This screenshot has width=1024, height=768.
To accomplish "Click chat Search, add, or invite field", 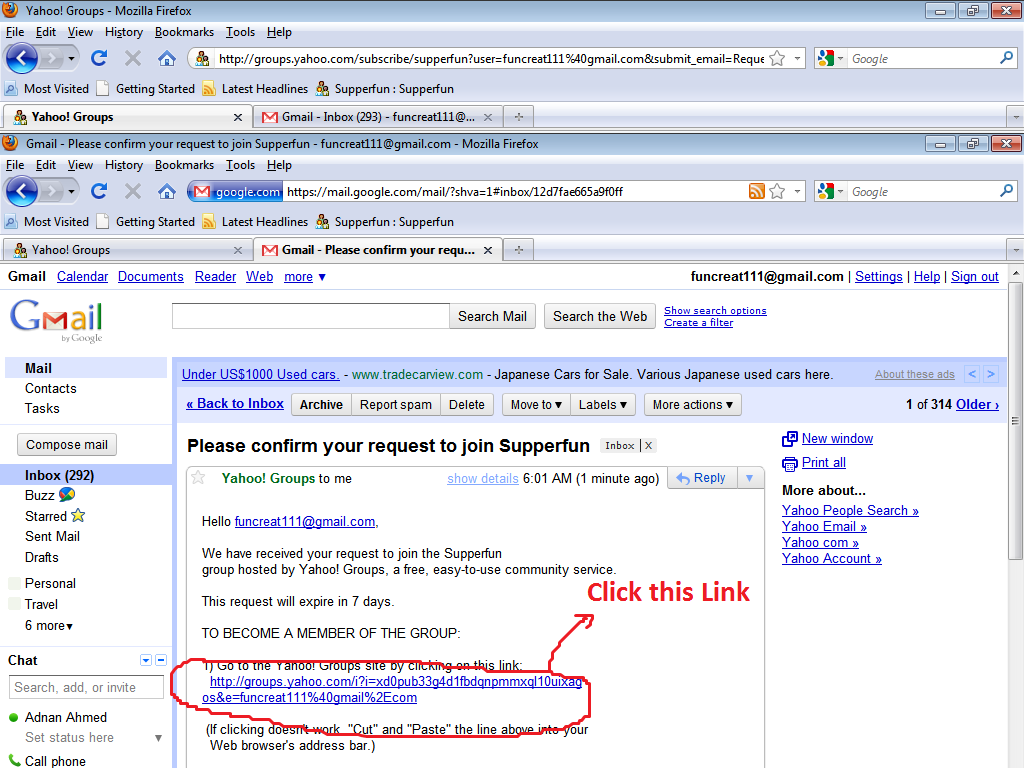I will [86, 687].
